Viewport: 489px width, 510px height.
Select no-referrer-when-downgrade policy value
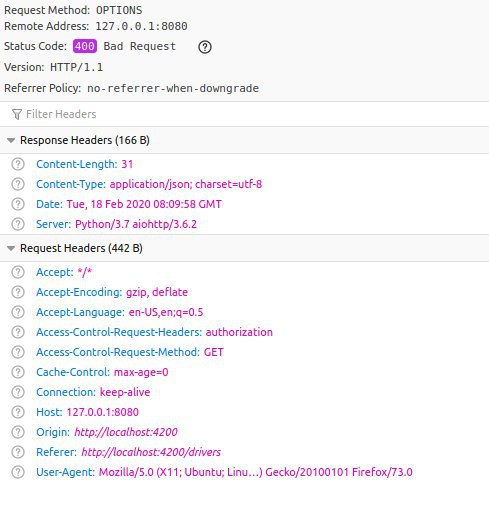click(x=173, y=88)
